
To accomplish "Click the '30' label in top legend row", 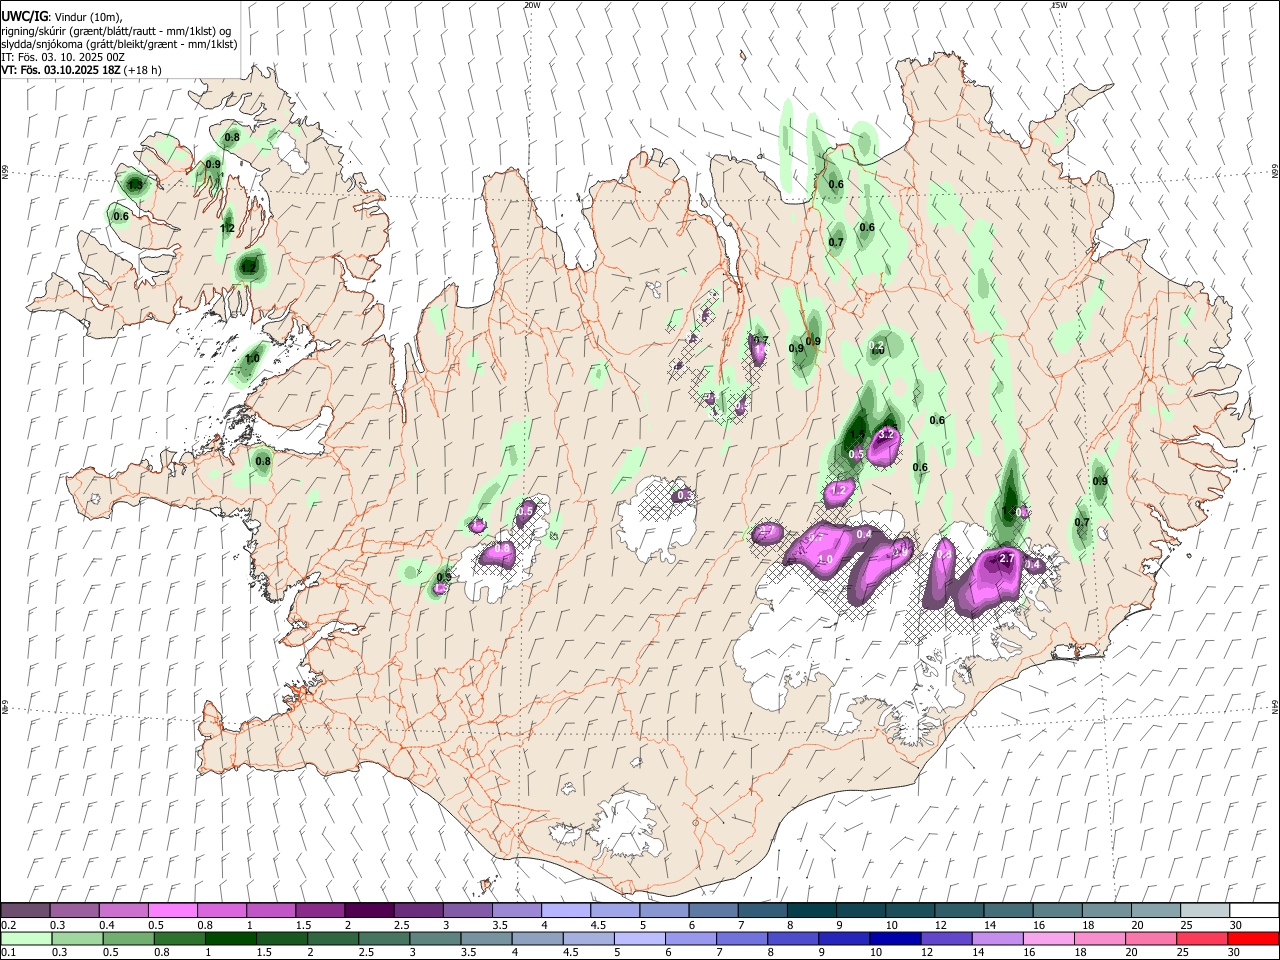I will 1235,925.
